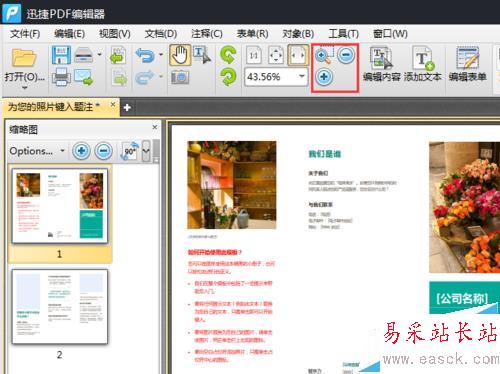The height and width of the screenshot is (374, 500).
Task: Rotate page with lower green arrow
Action: click(228, 77)
